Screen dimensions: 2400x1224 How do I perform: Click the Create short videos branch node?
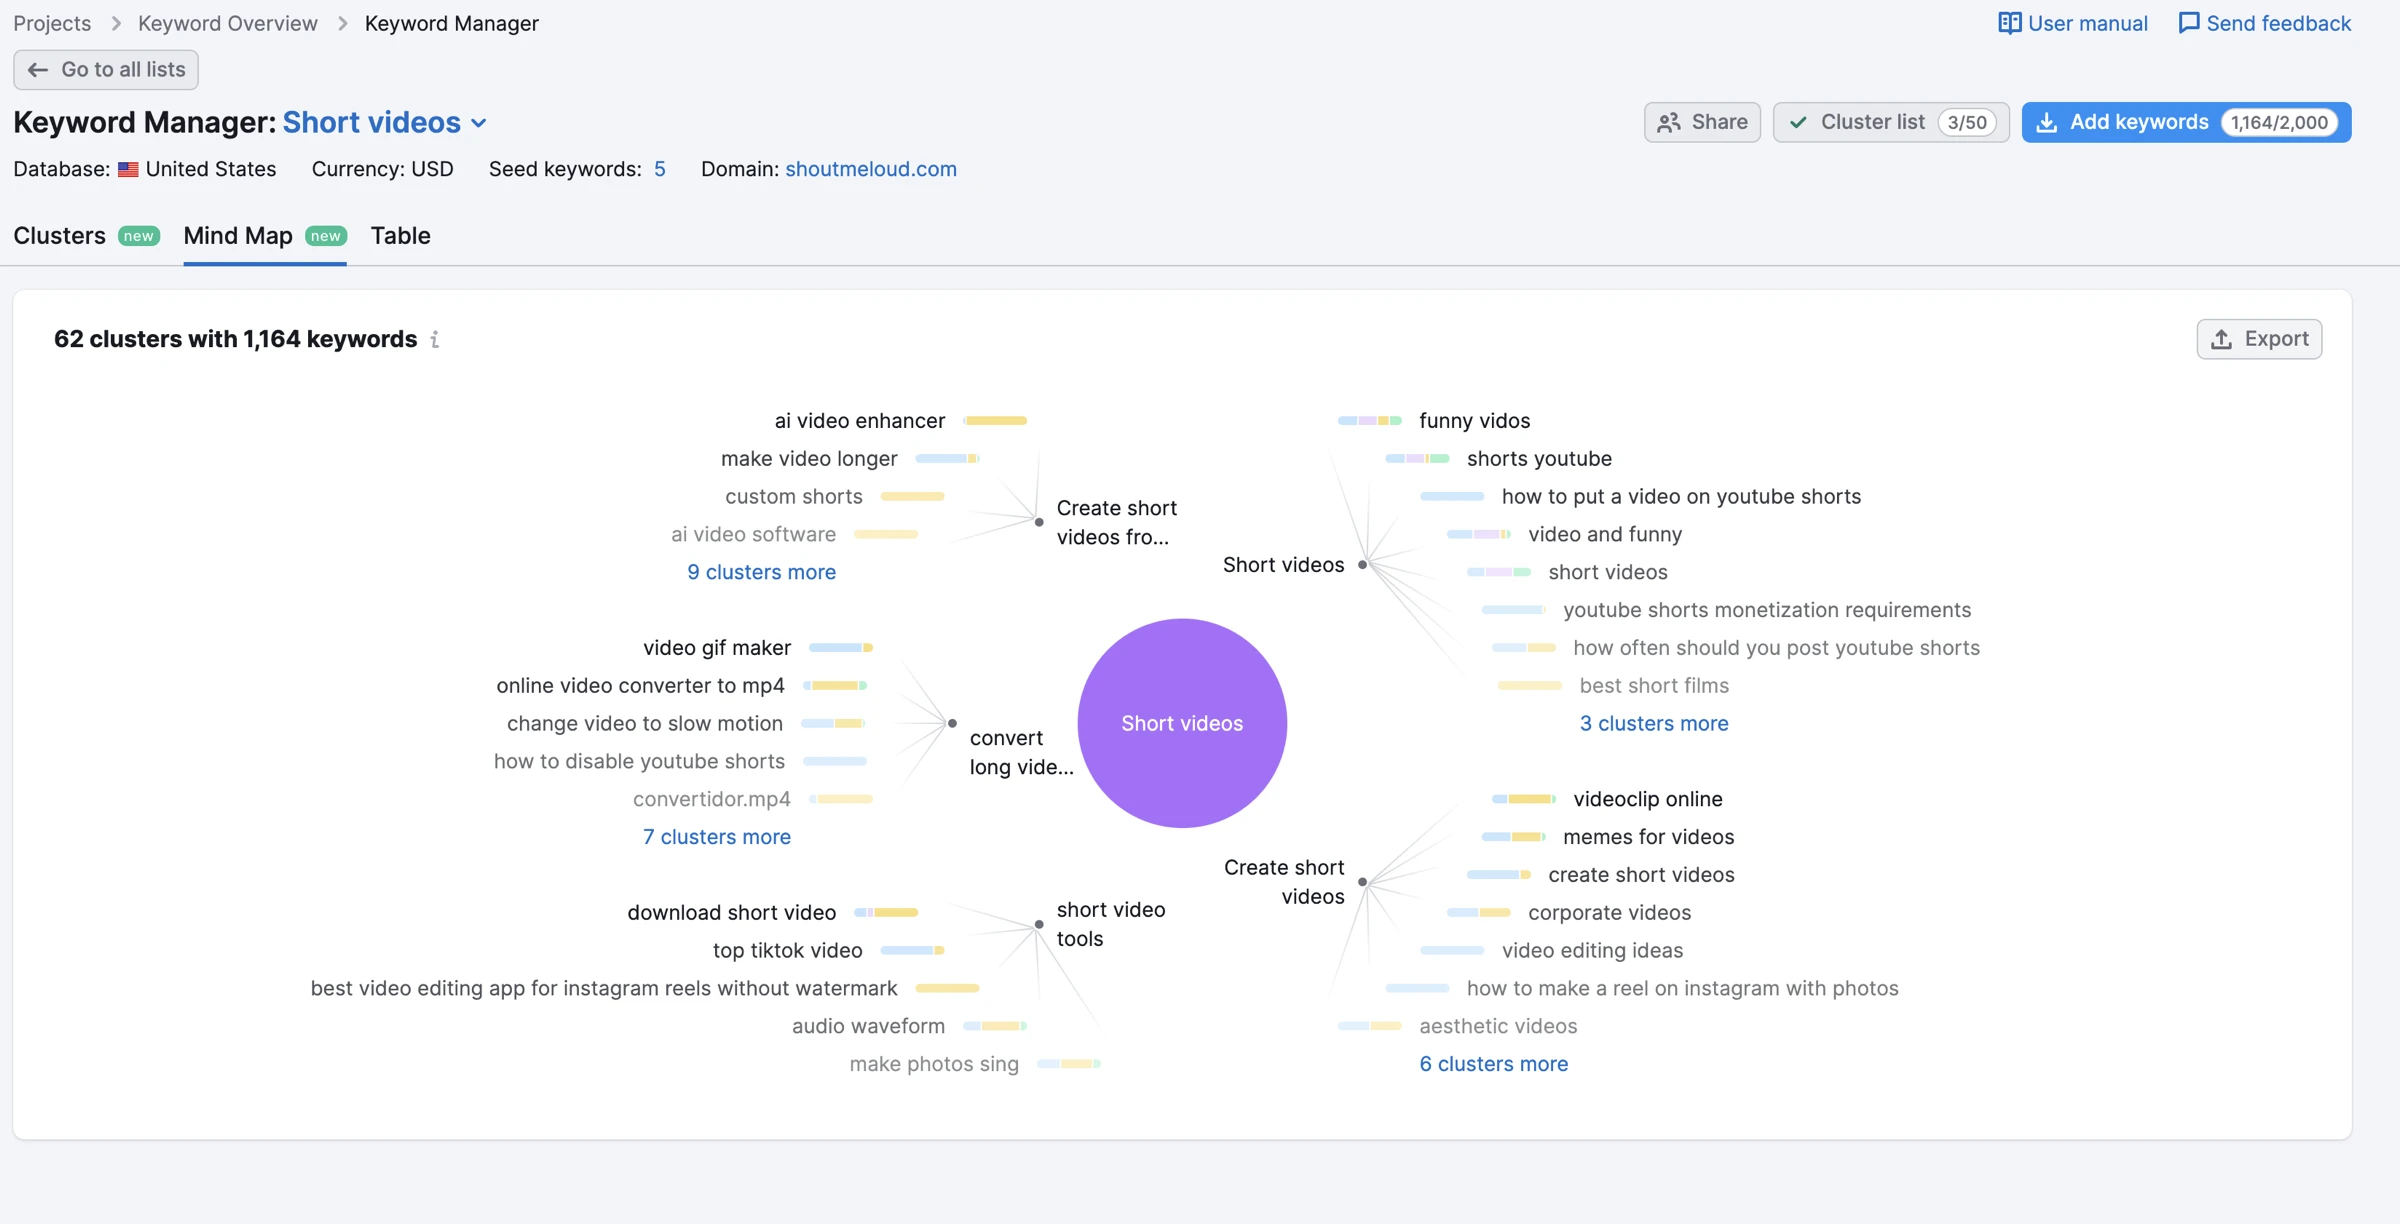tap(1284, 882)
